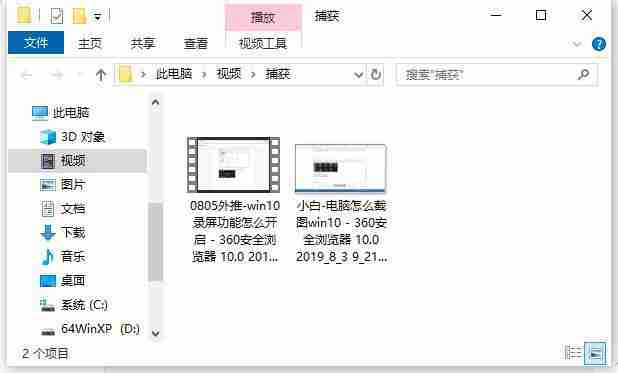Switch to the 共享 ribbon tab
Viewport: 618px width, 373px height.
(x=143, y=43)
